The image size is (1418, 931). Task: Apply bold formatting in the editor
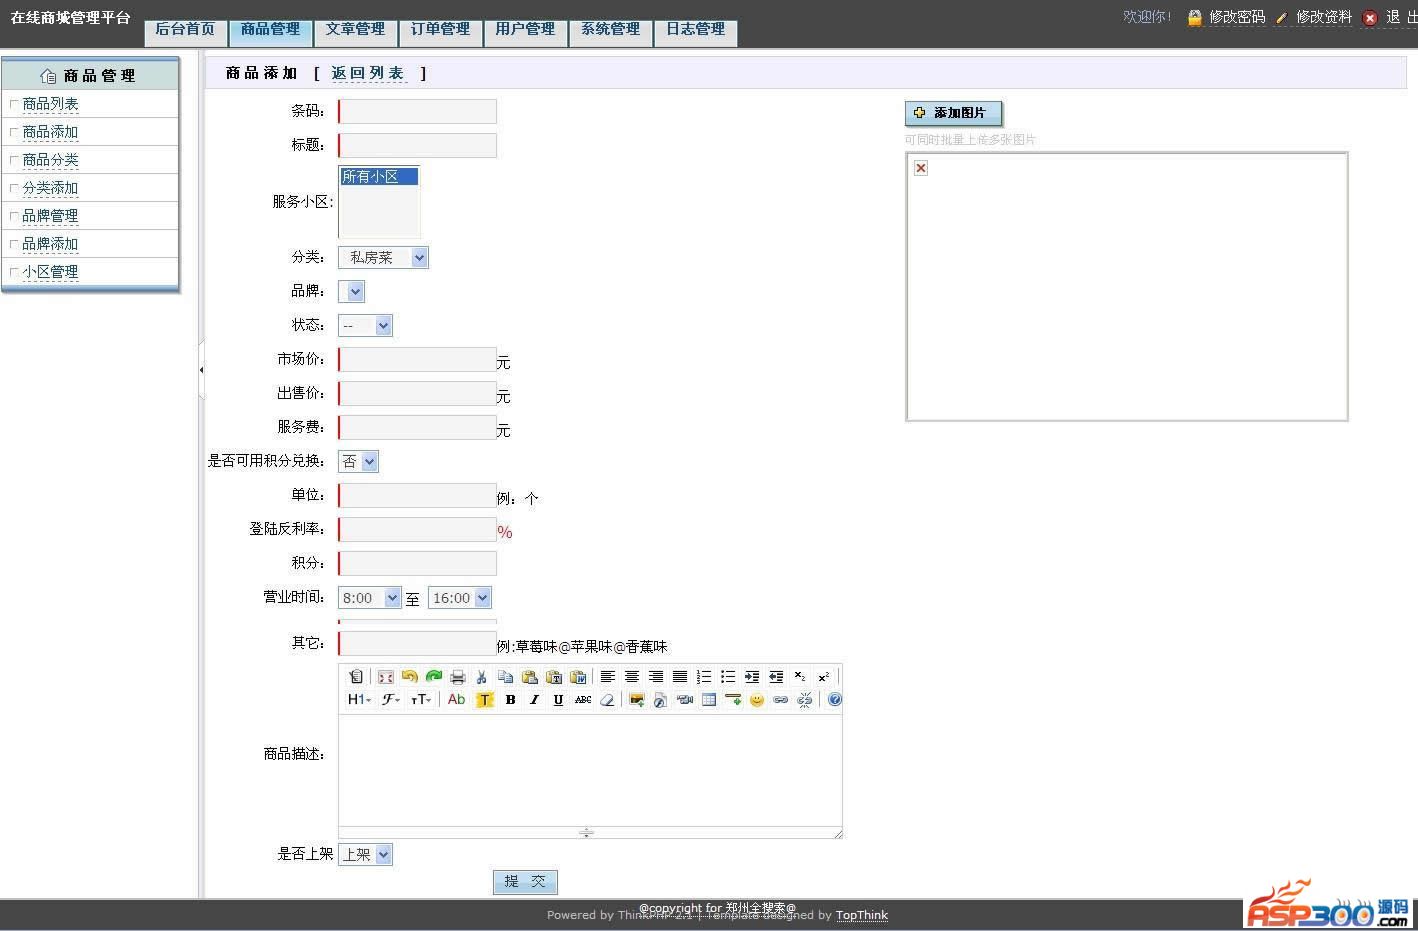(x=510, y=700)
